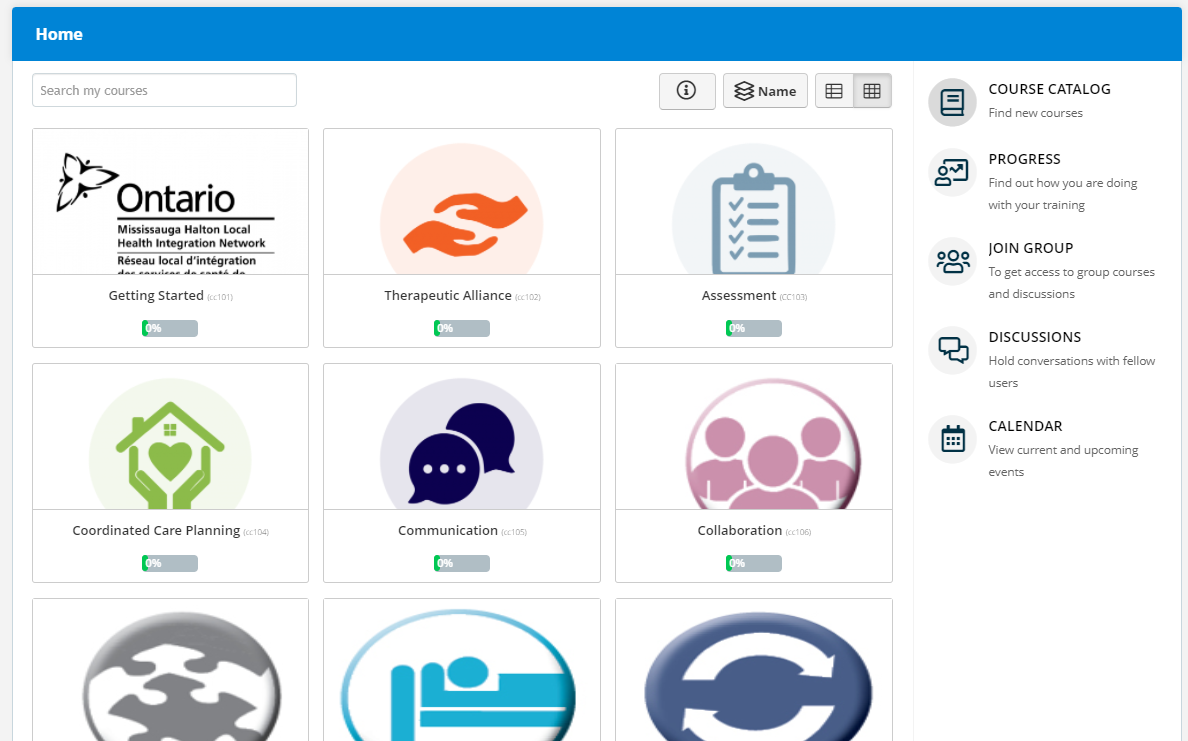
Task: Click the Communication course title
Action: click(x=448, y=530)
